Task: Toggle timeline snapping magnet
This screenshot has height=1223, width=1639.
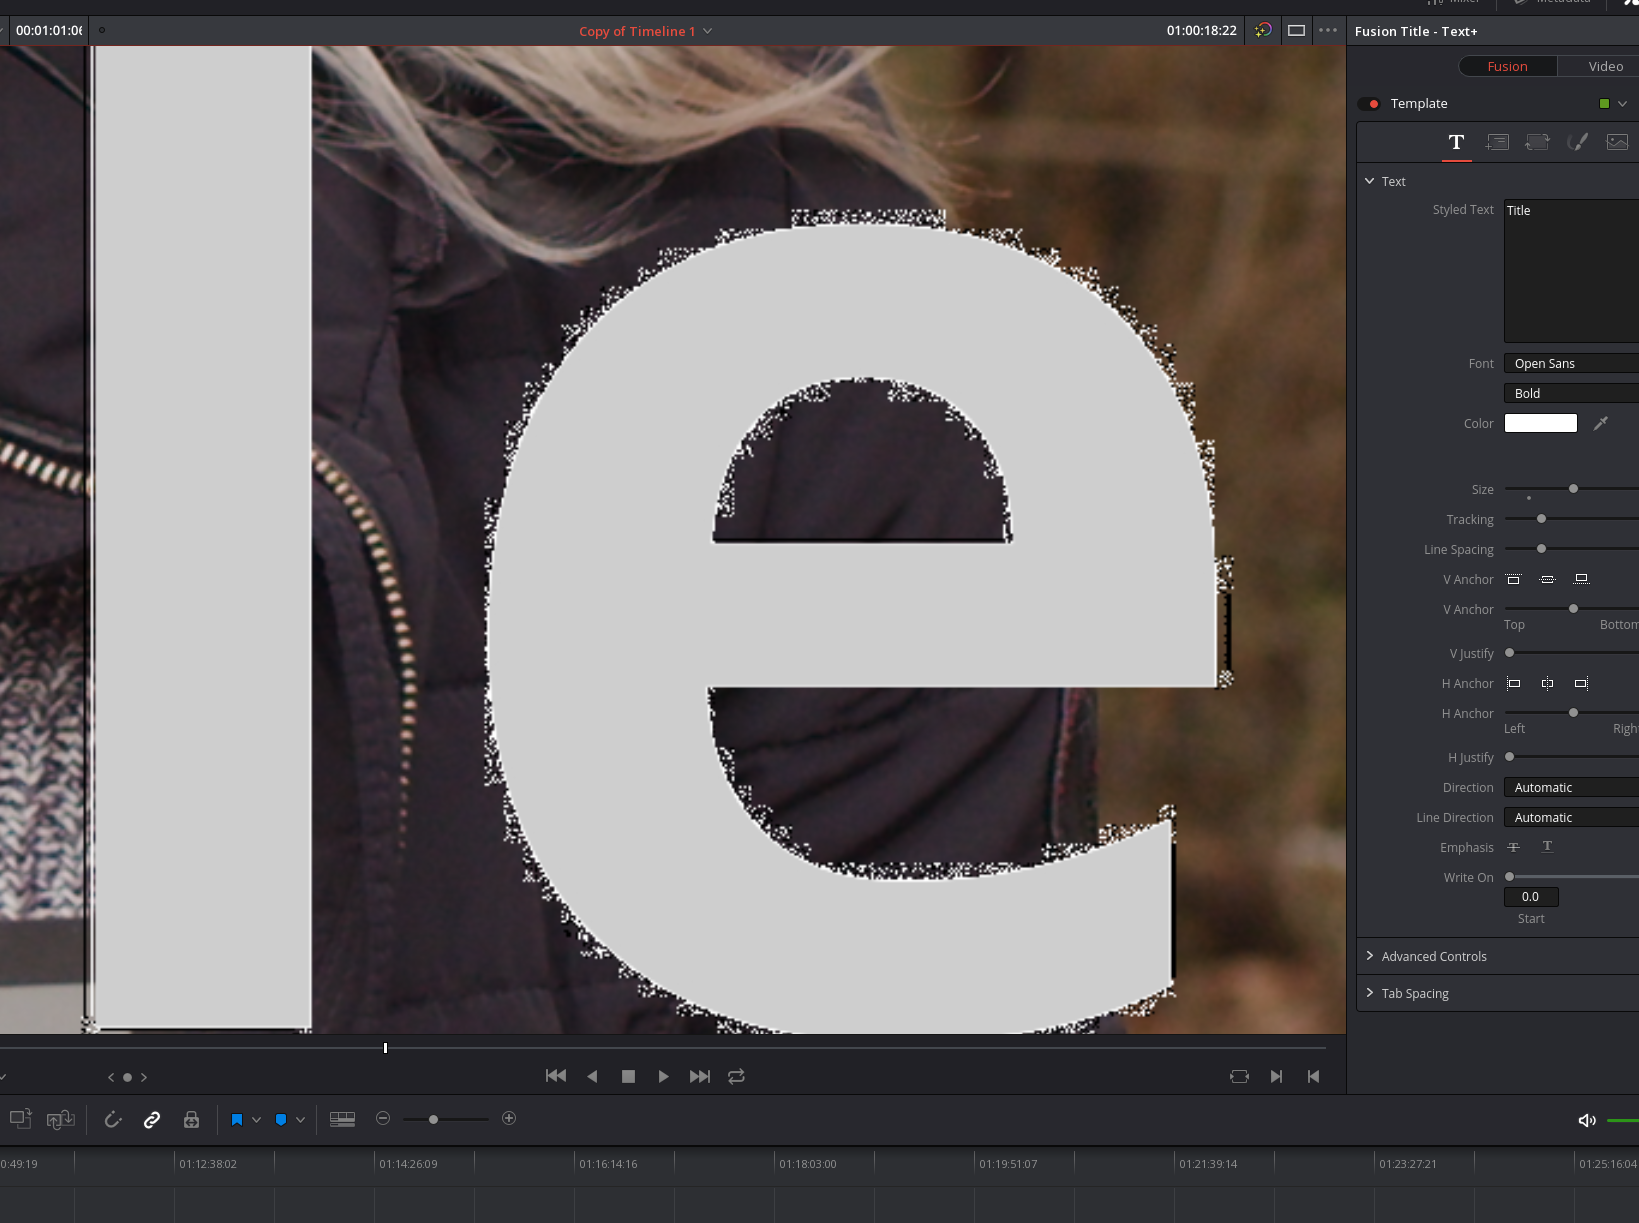Action: click(113, 1120)
